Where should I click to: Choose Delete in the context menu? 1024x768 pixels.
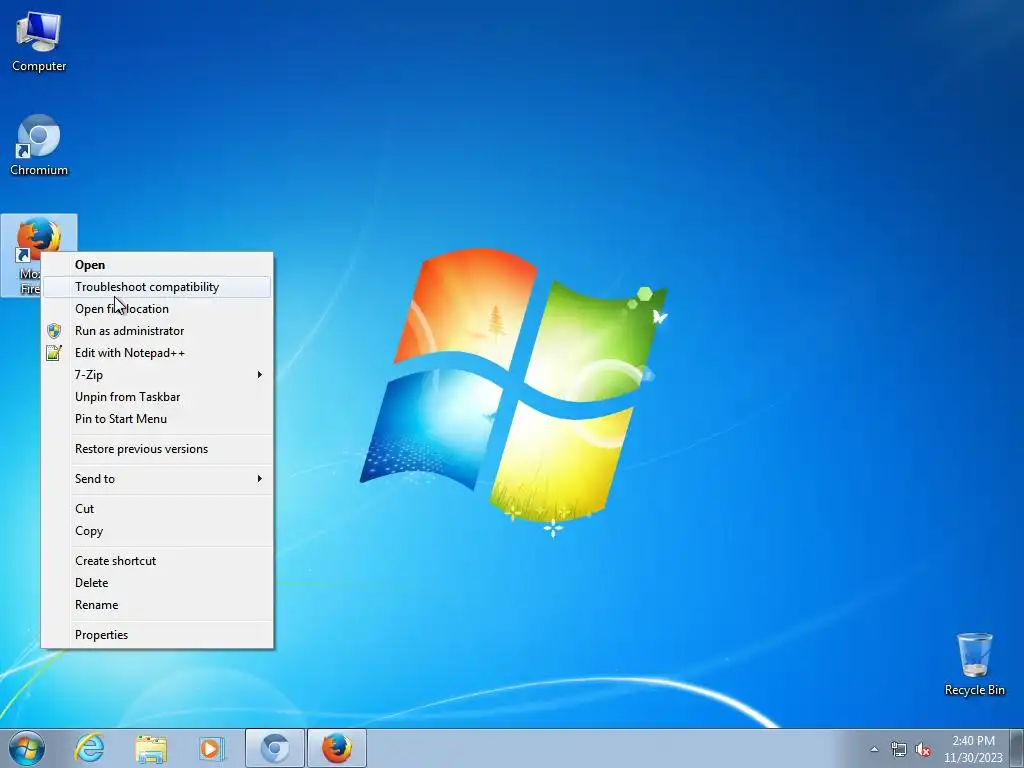[157, 583]
